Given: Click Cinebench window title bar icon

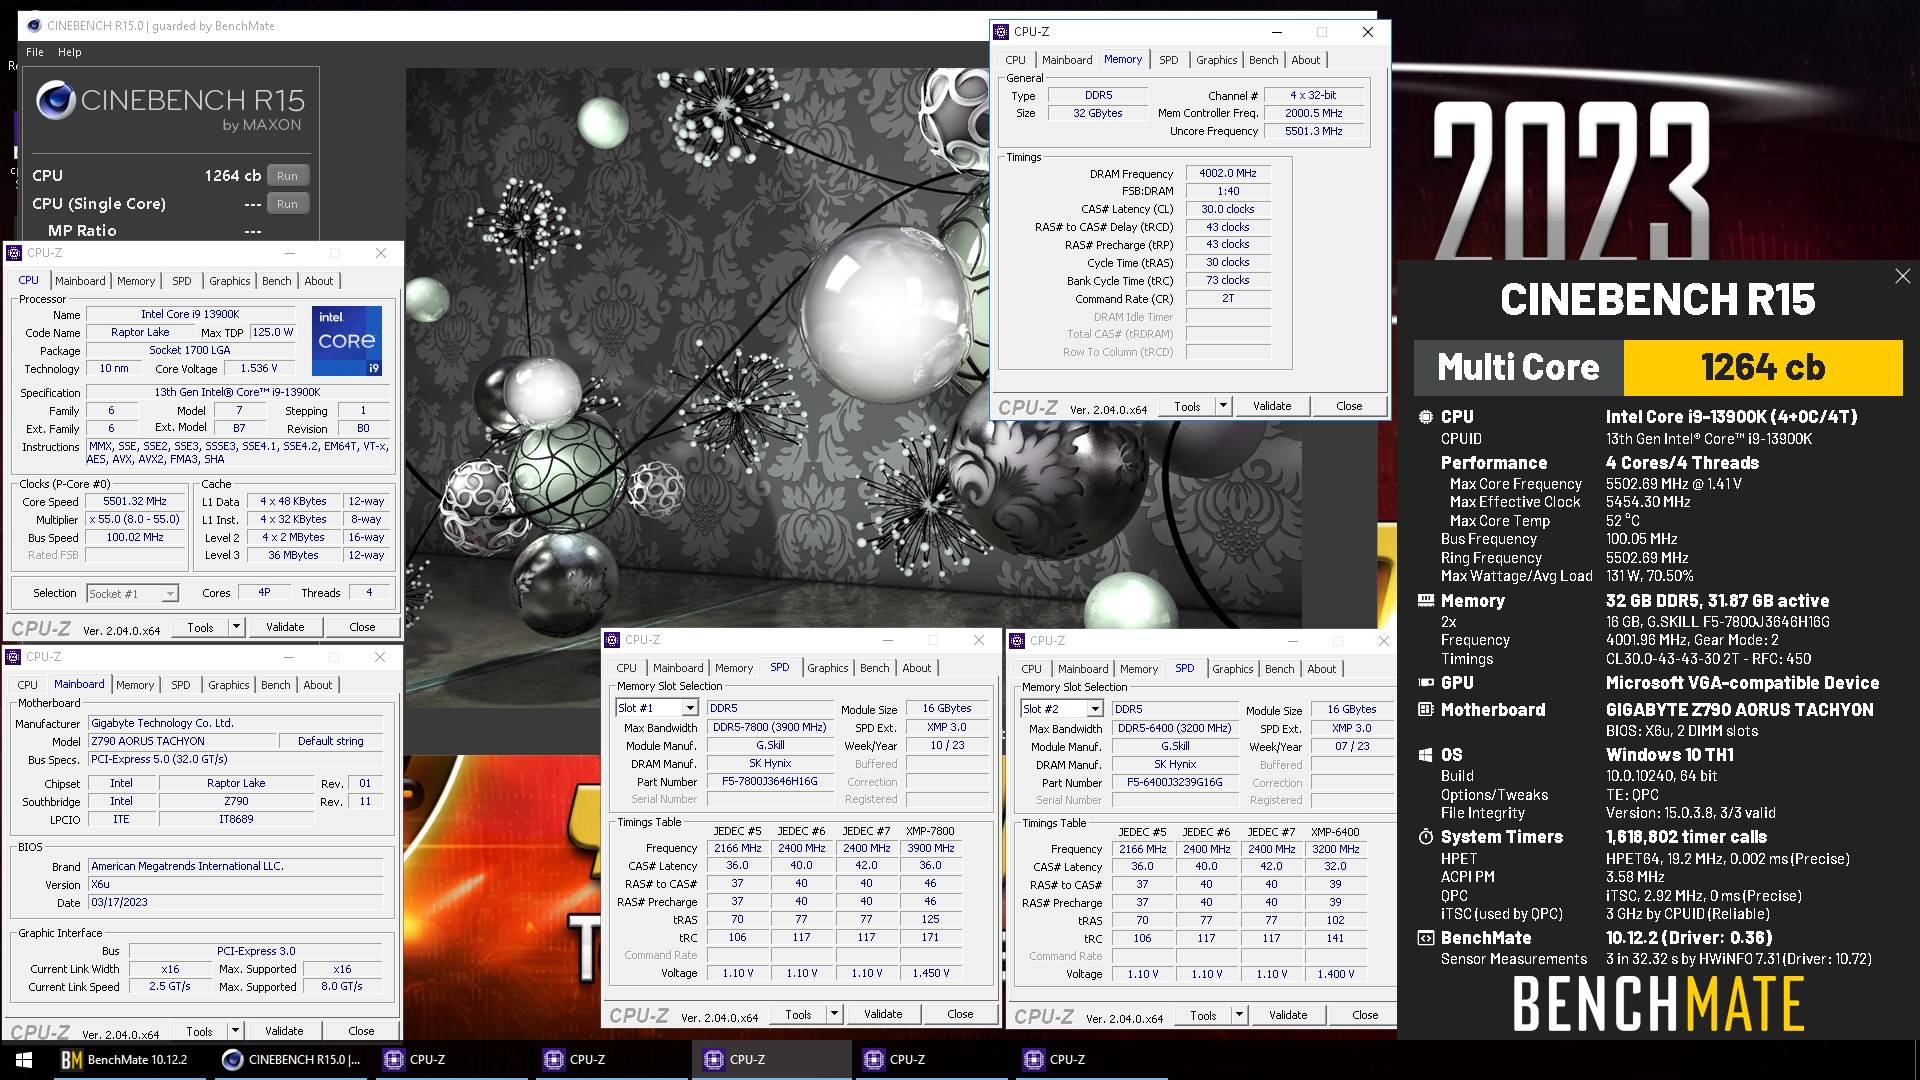Looking at the screenshot, I should [x=33, y=26].
